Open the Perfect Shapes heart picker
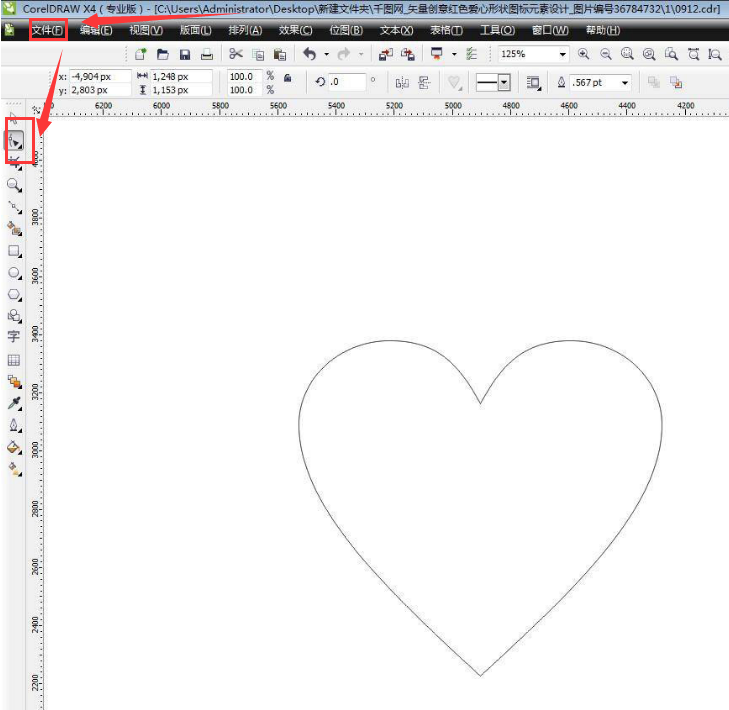729x710 pixels. point(454,83)
